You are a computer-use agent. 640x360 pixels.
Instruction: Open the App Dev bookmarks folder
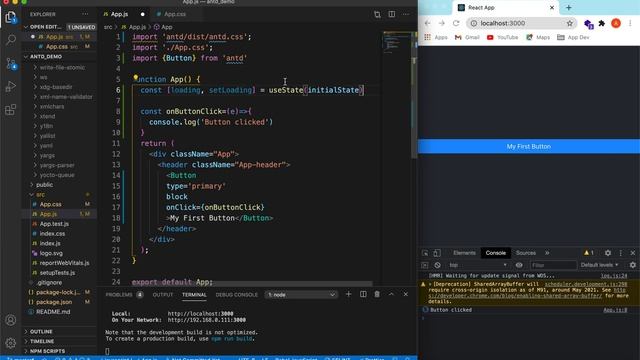[x=573, y=37]
